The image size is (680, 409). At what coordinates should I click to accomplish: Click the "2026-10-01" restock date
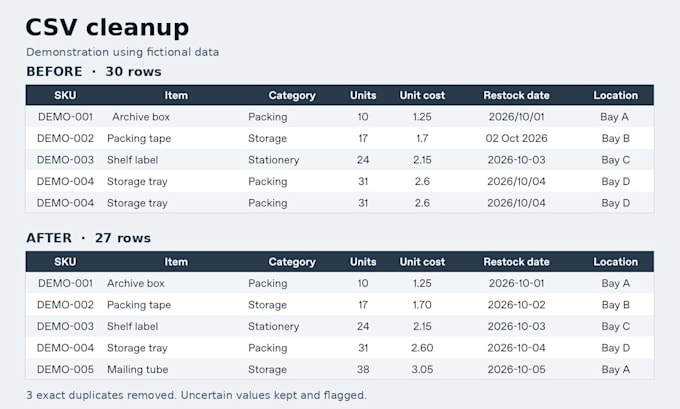click(x=517, y=283)
